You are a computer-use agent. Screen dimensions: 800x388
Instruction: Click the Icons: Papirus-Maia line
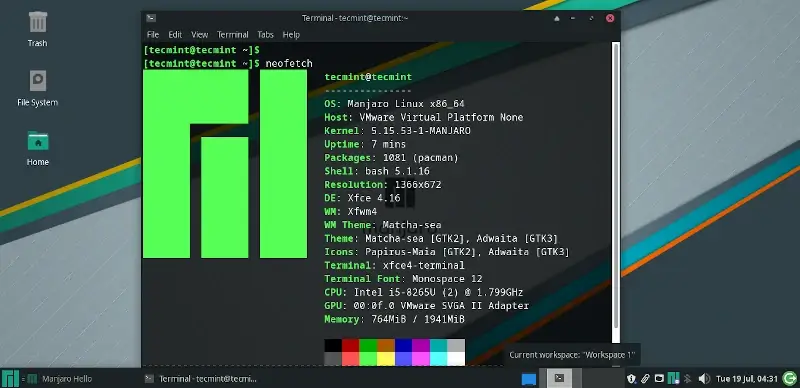pyautogui.click(x=447, y=252)
